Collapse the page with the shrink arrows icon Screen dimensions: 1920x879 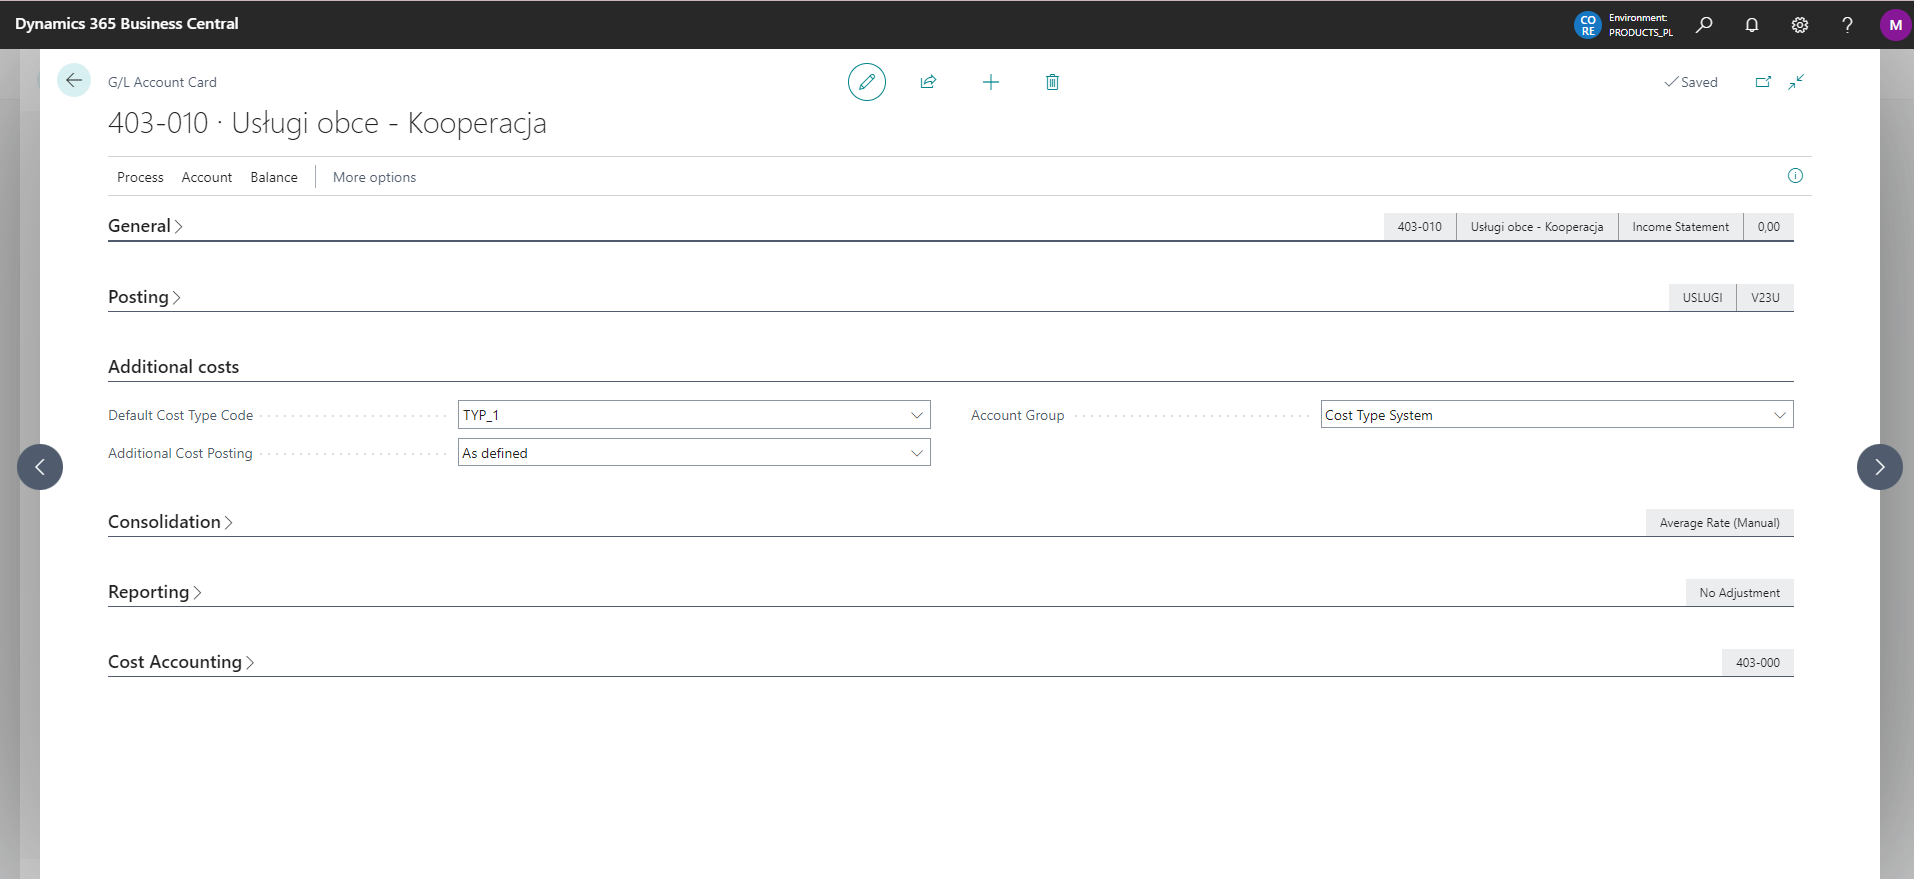1796,82
